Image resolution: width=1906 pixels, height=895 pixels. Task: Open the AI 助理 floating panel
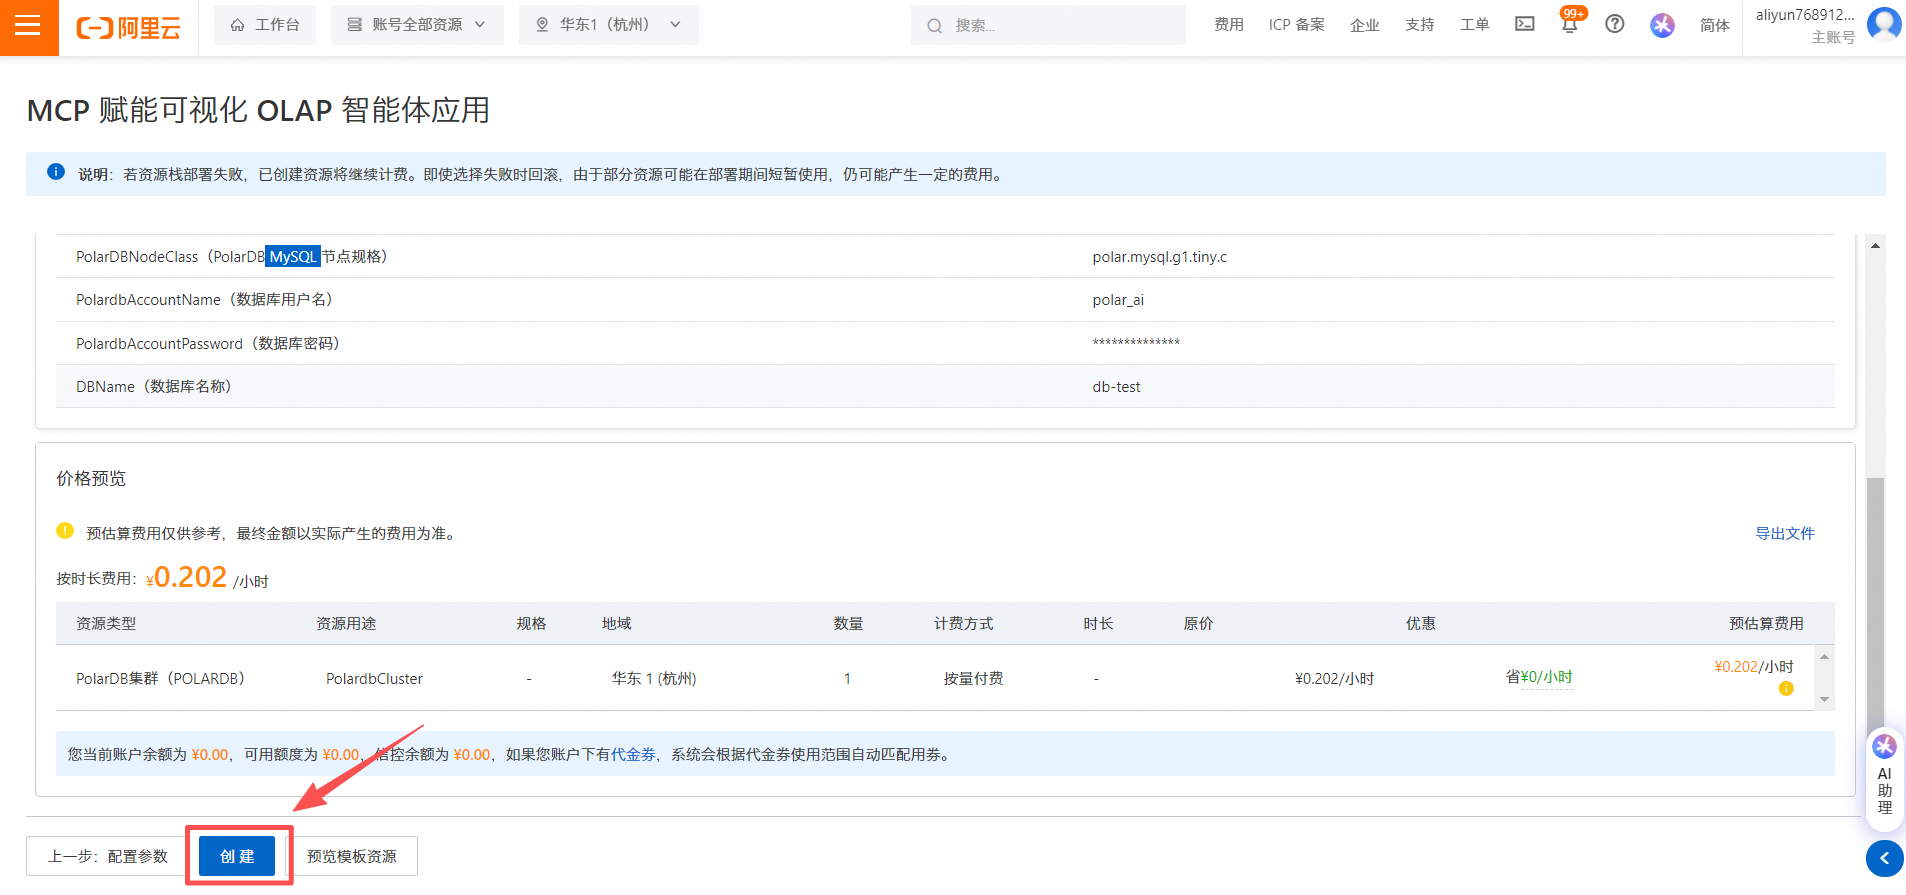[1884, 779]
